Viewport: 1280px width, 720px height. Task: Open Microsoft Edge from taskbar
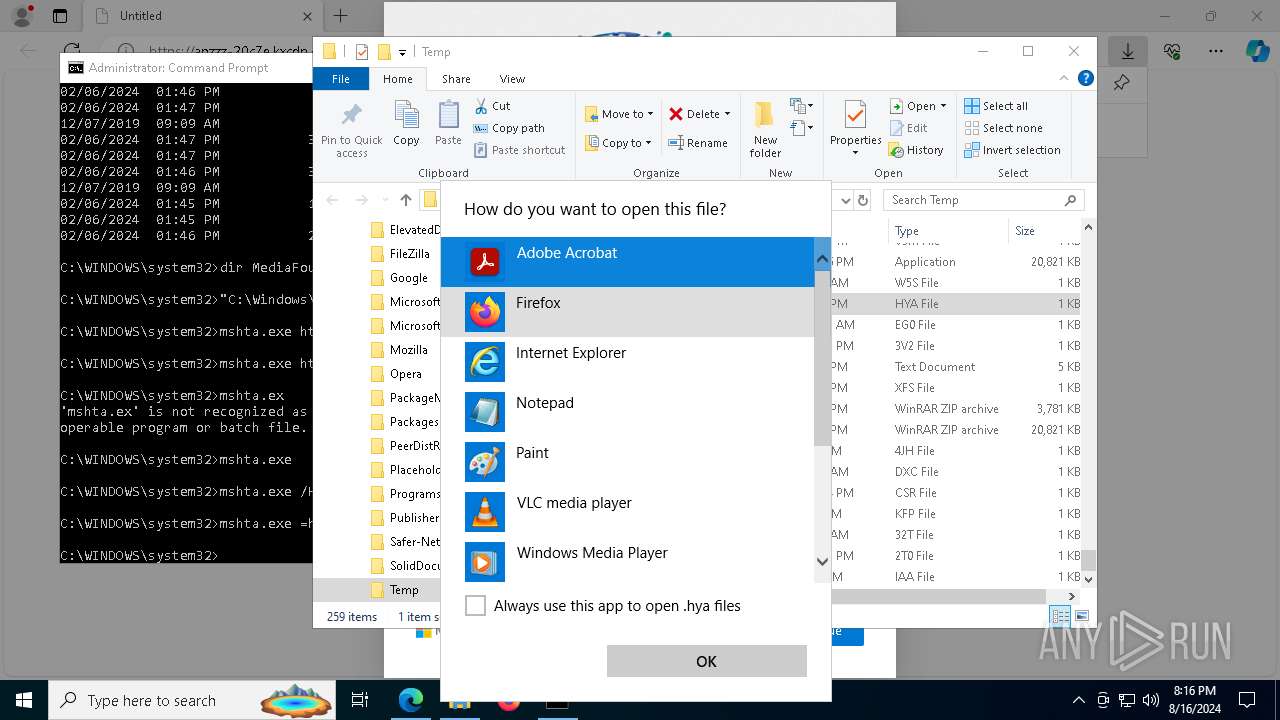coord(411,700)
